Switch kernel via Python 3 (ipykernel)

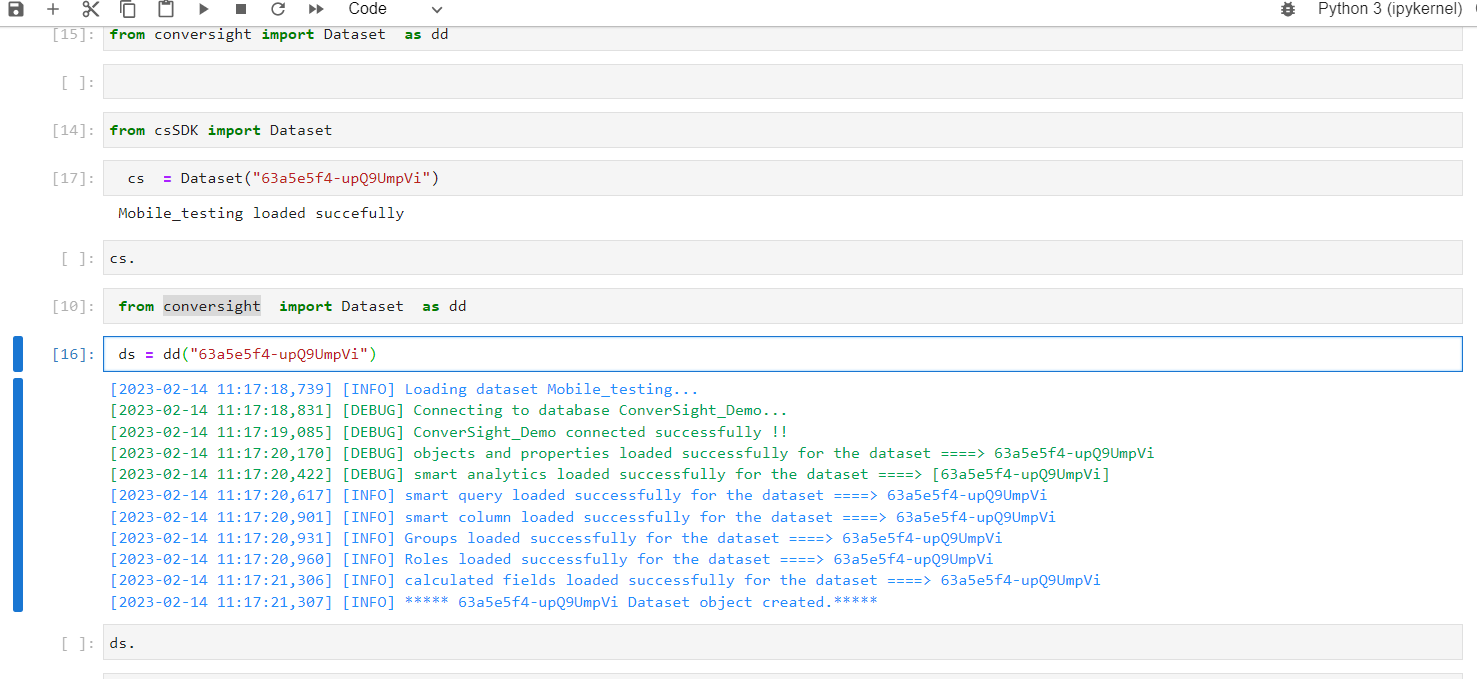point(1388,9)
